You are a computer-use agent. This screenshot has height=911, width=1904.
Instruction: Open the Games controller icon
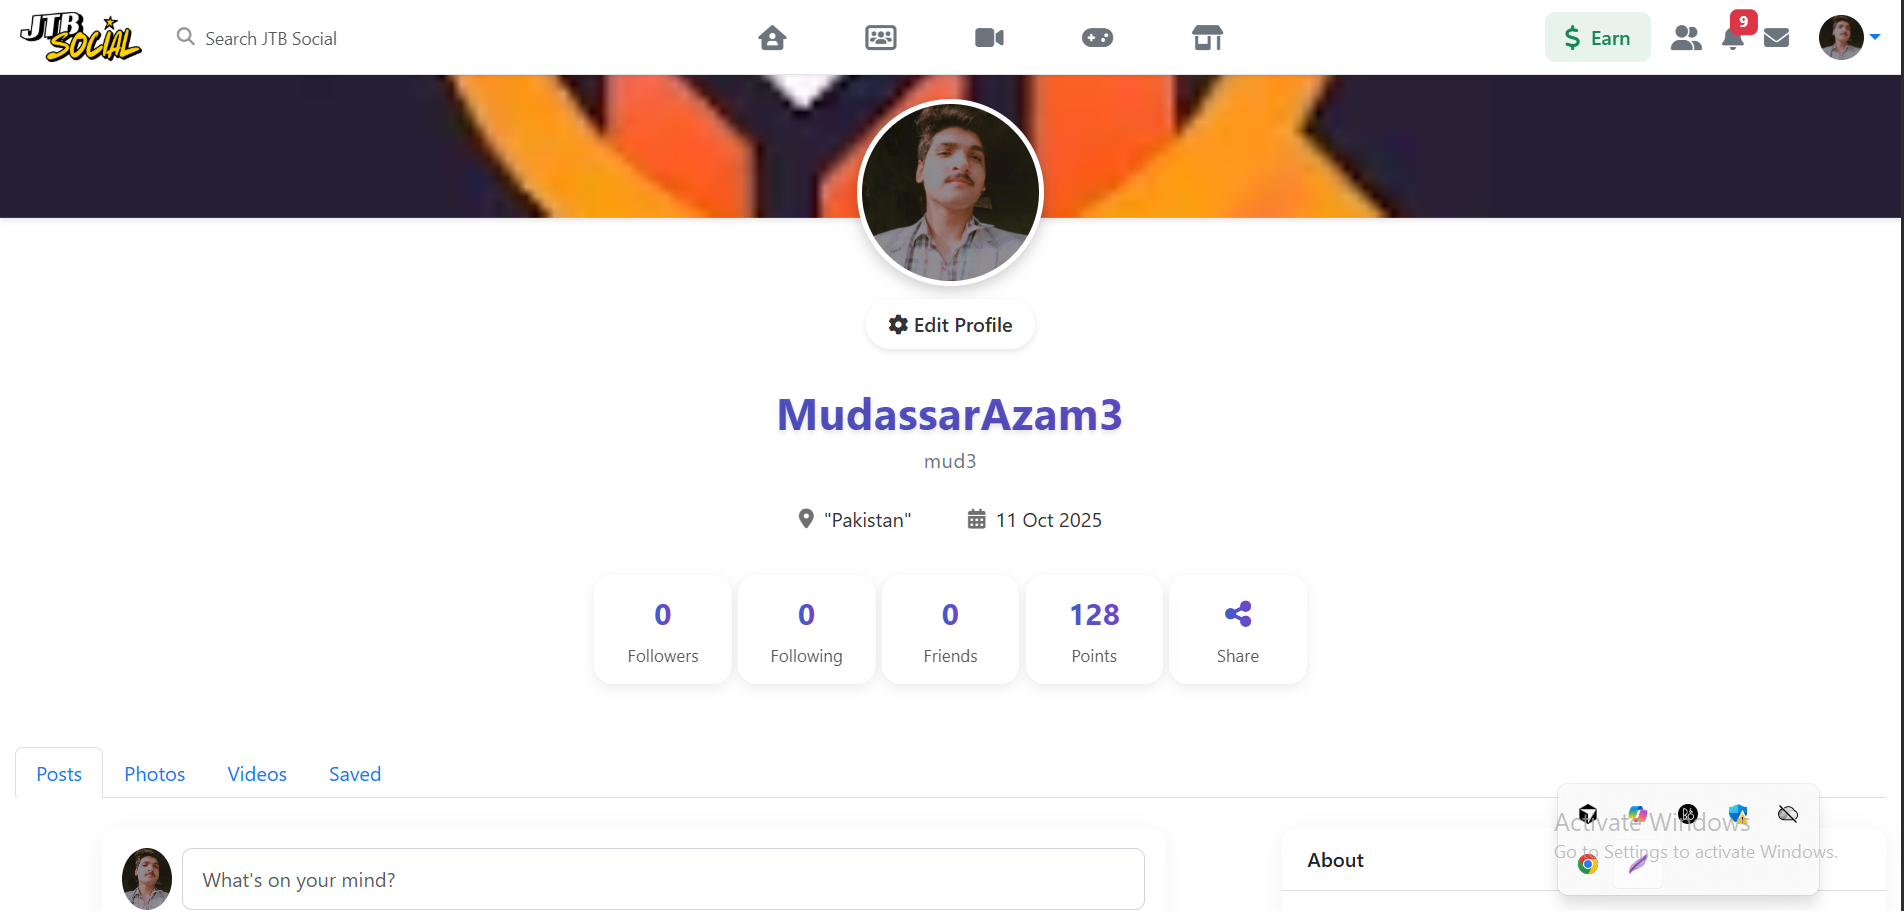coord(1097,38)
